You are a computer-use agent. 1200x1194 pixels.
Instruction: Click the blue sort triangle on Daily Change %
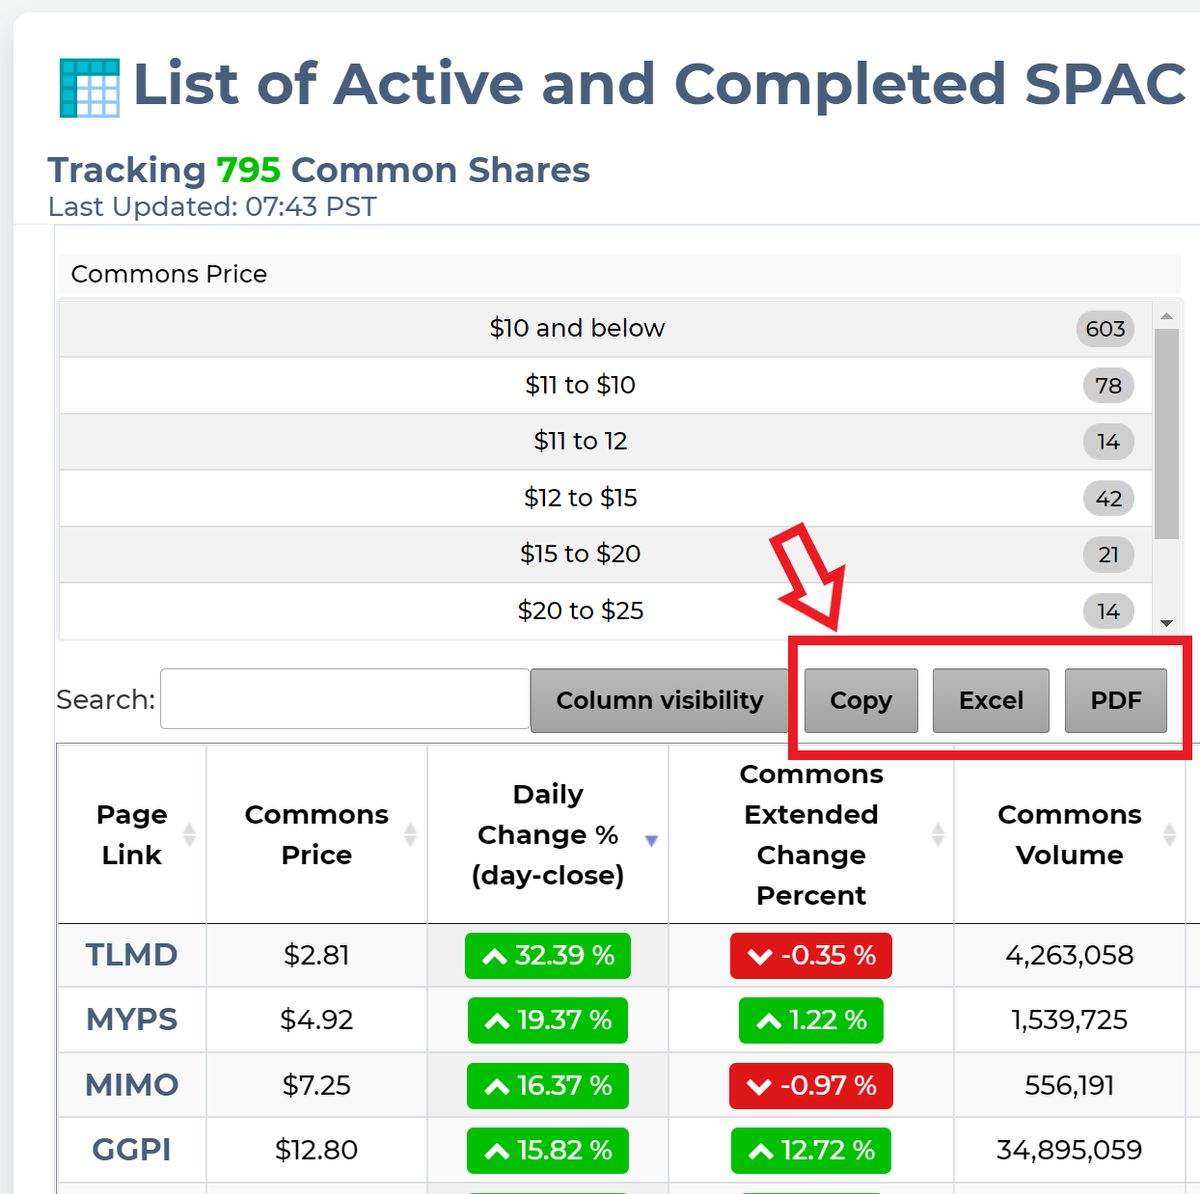[x=652, y=840]
